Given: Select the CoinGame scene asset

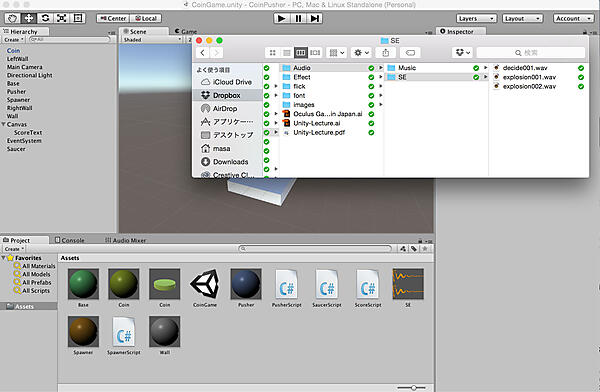Looking at the screenshot, I should 205,288.
